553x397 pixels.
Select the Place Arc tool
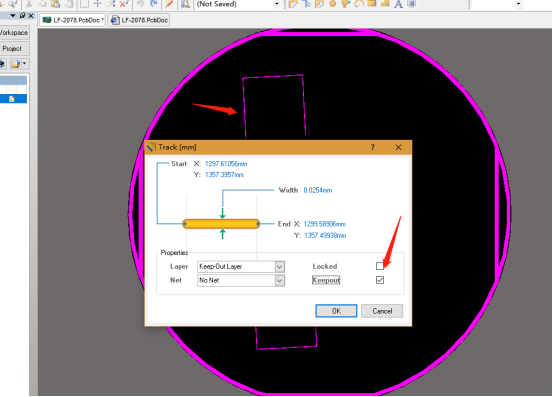359,4
